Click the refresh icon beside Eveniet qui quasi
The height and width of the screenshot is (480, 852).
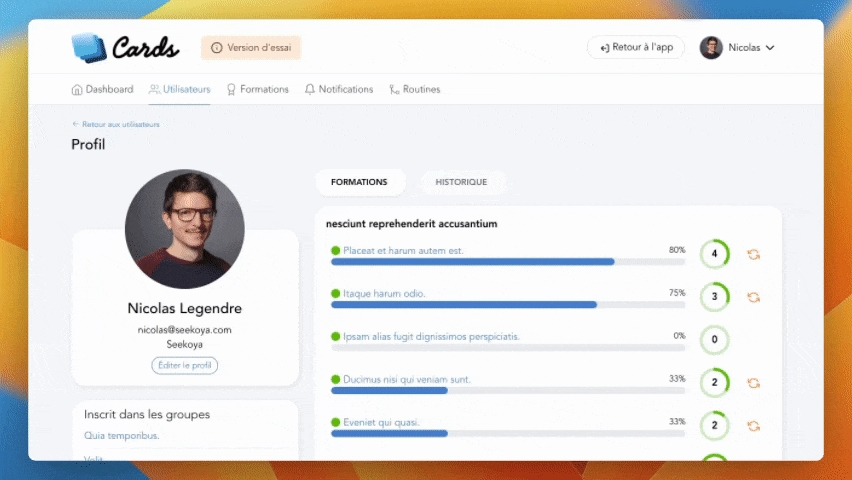[754, 426]
